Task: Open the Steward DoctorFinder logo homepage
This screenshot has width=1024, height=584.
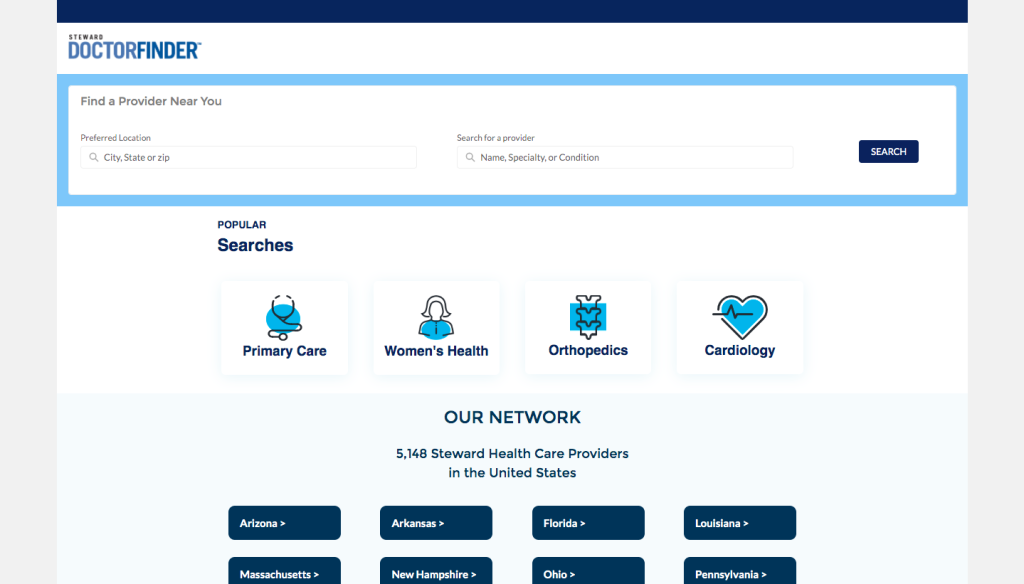Action: pos(135,47)
